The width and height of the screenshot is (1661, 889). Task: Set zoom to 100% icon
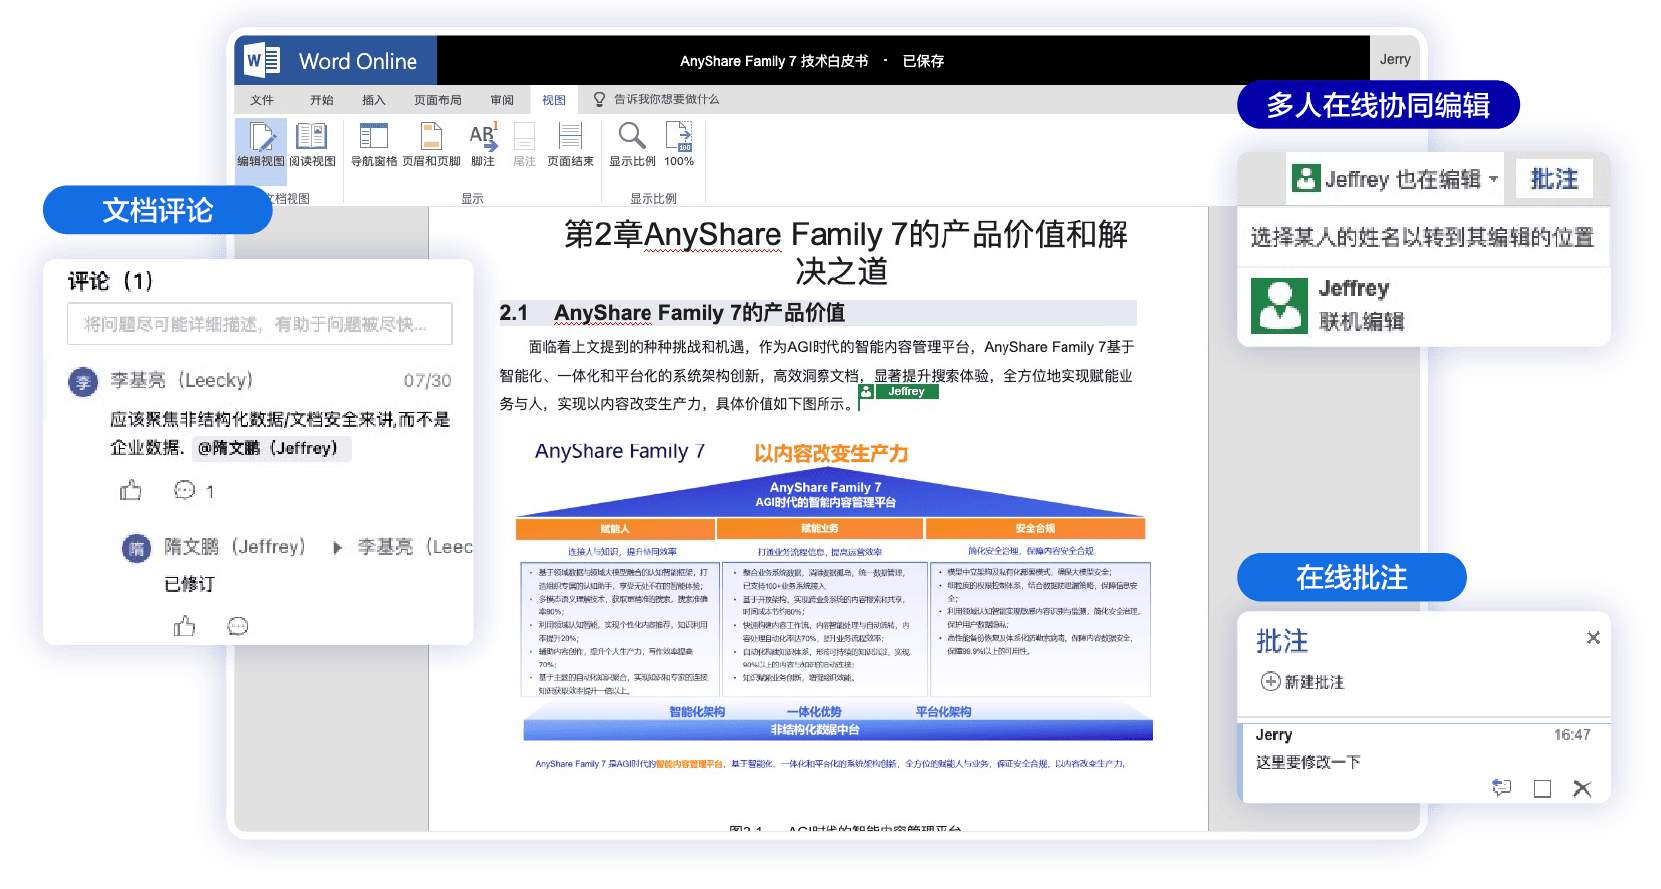click(x=679, y=135)
